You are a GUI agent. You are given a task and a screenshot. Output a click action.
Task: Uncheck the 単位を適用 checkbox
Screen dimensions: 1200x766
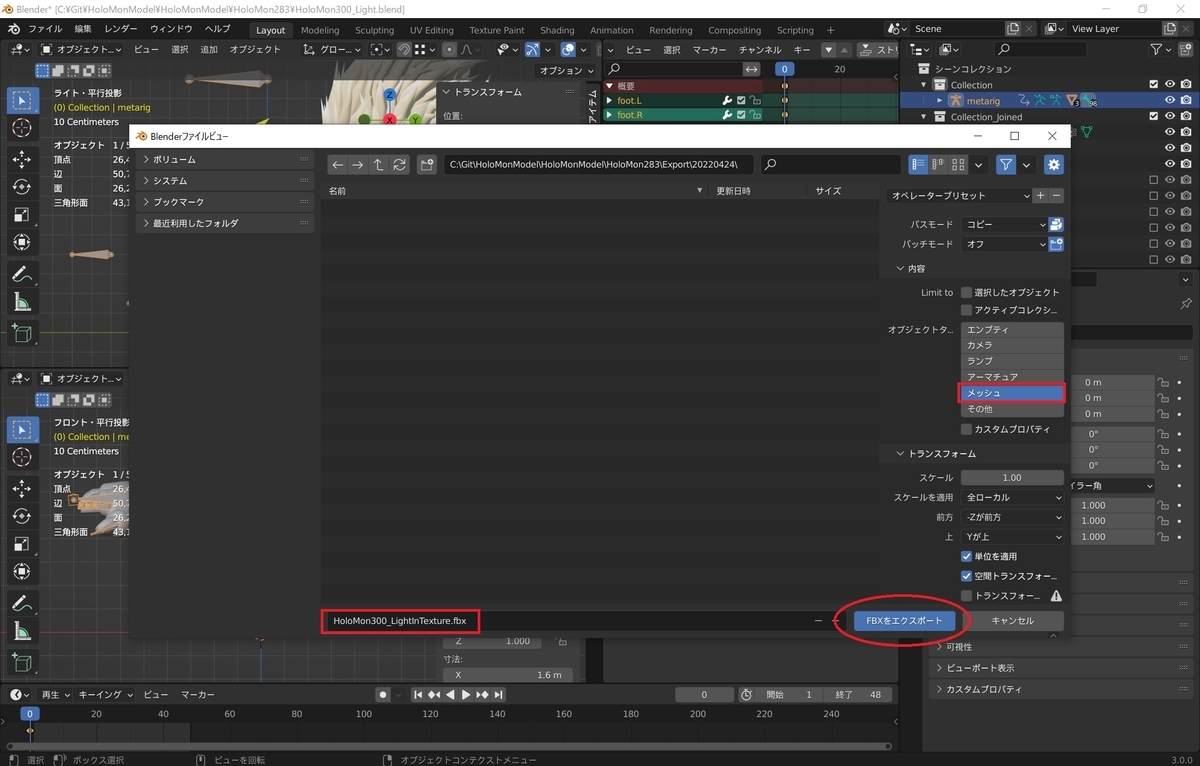coord(966,556)
